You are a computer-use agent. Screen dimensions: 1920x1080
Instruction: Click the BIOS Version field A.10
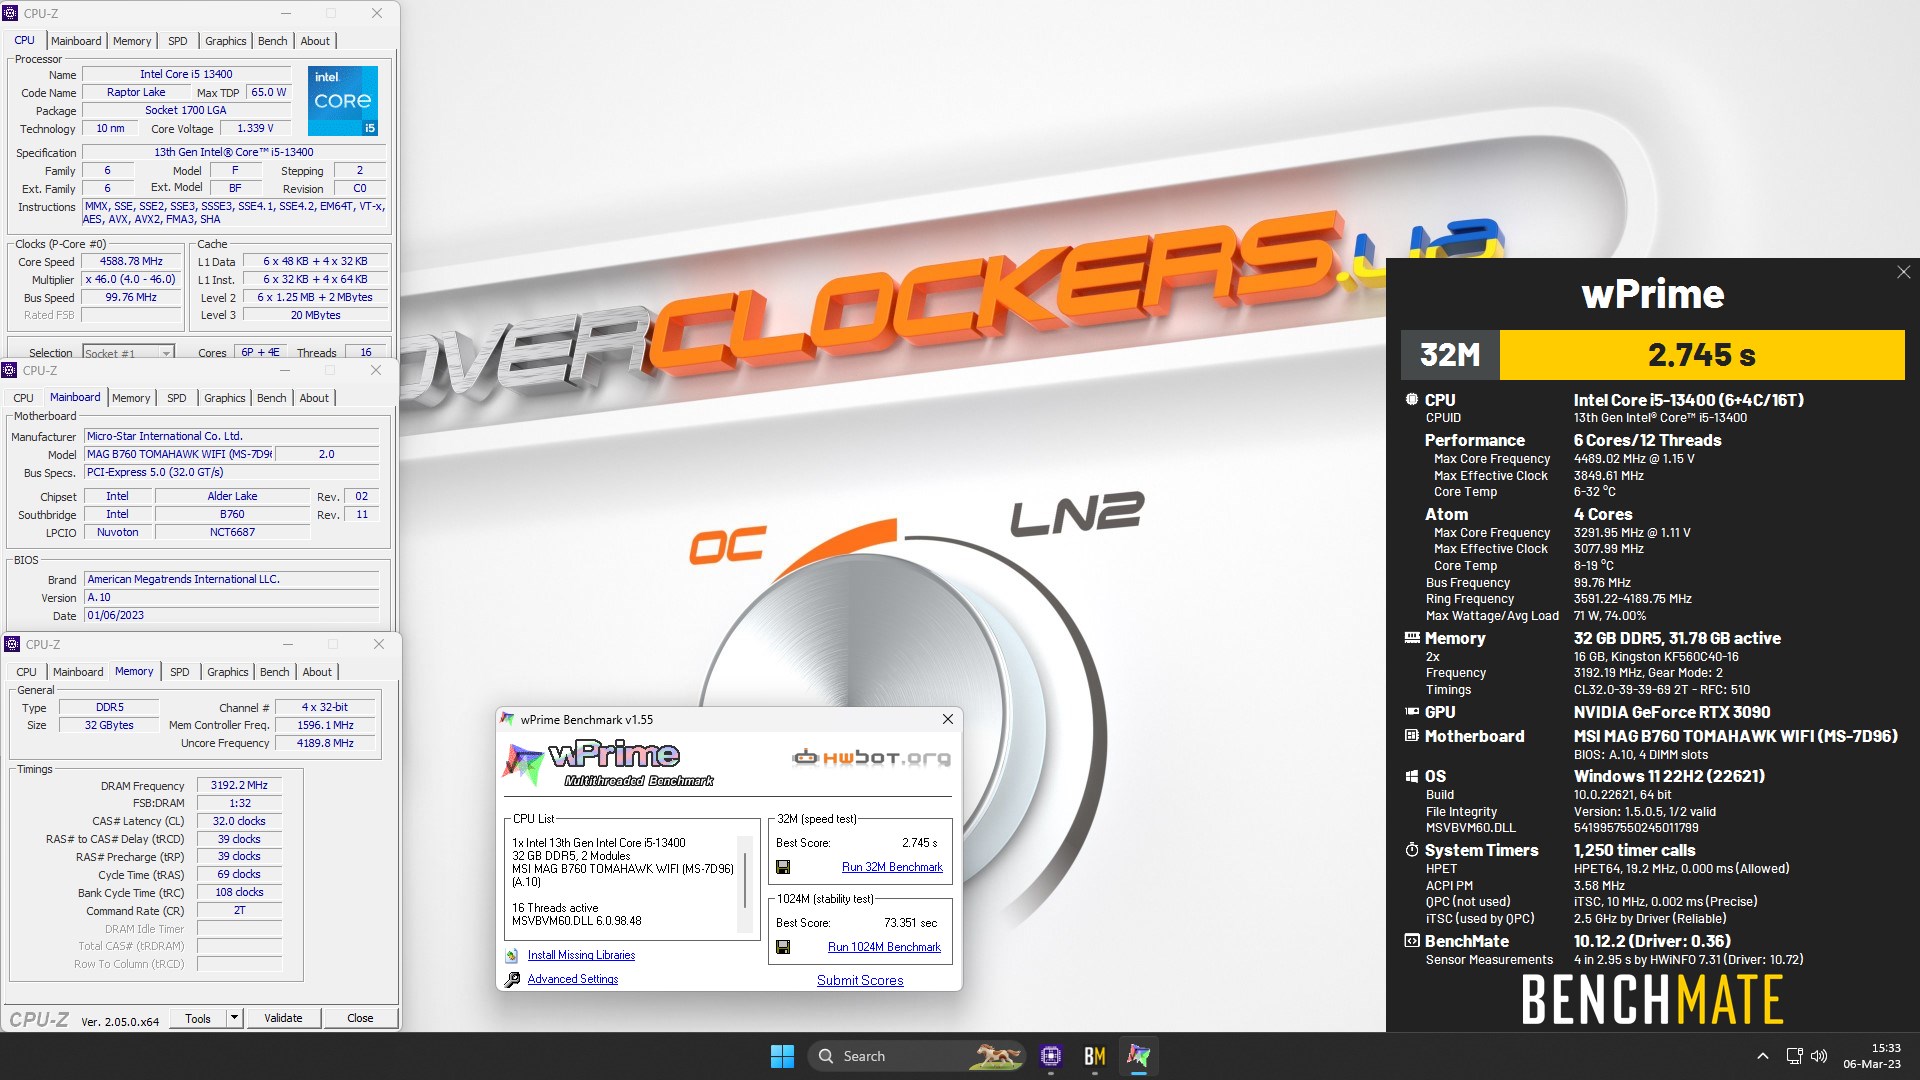(232, 597)
